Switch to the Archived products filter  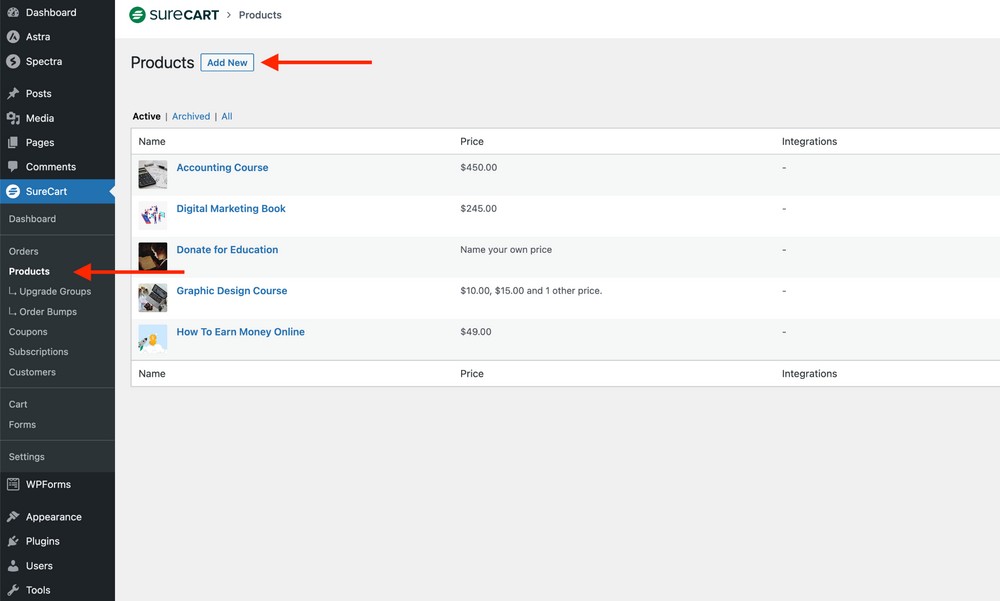[191, 117]
